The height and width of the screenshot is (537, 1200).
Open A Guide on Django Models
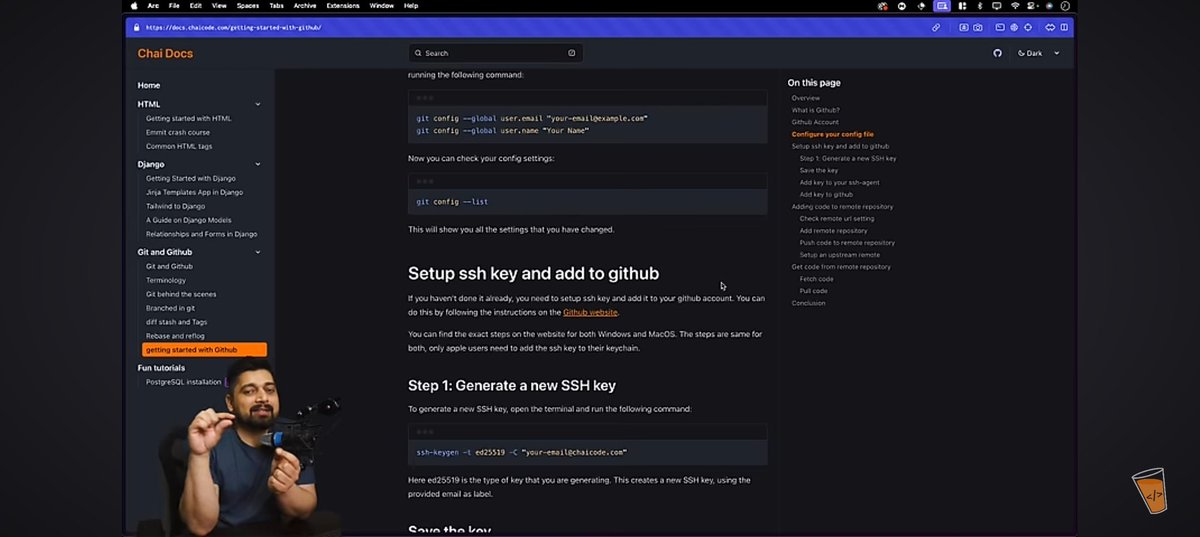coord(188,220)
